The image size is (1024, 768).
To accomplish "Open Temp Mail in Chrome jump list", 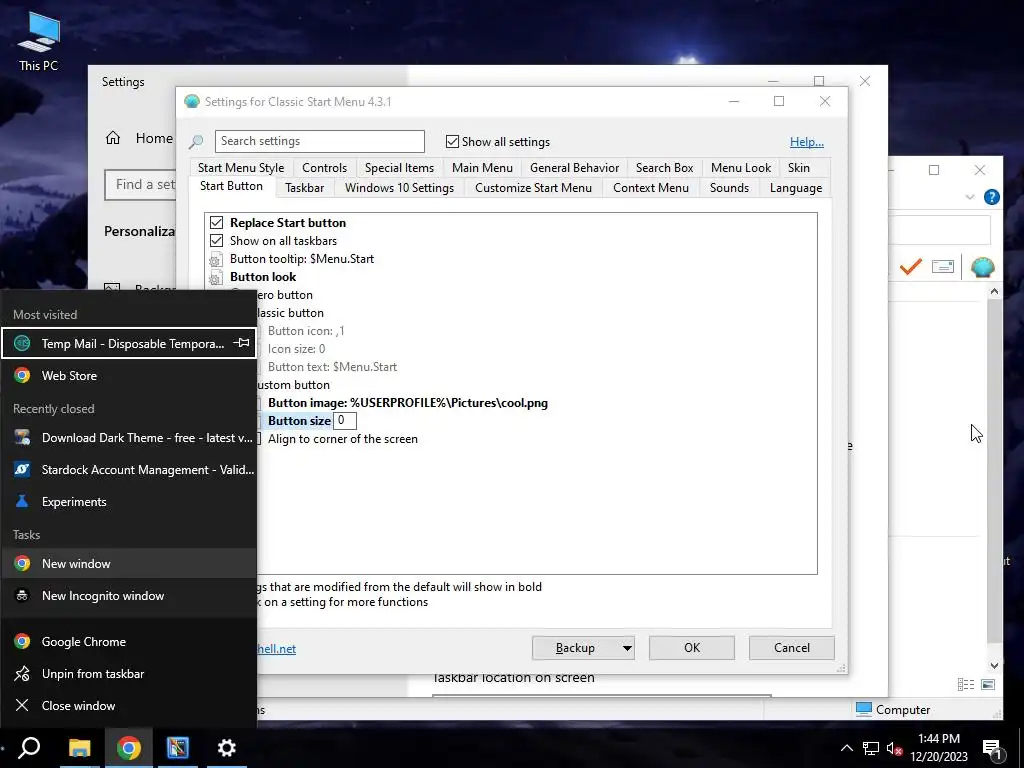I will coord(129,344).
